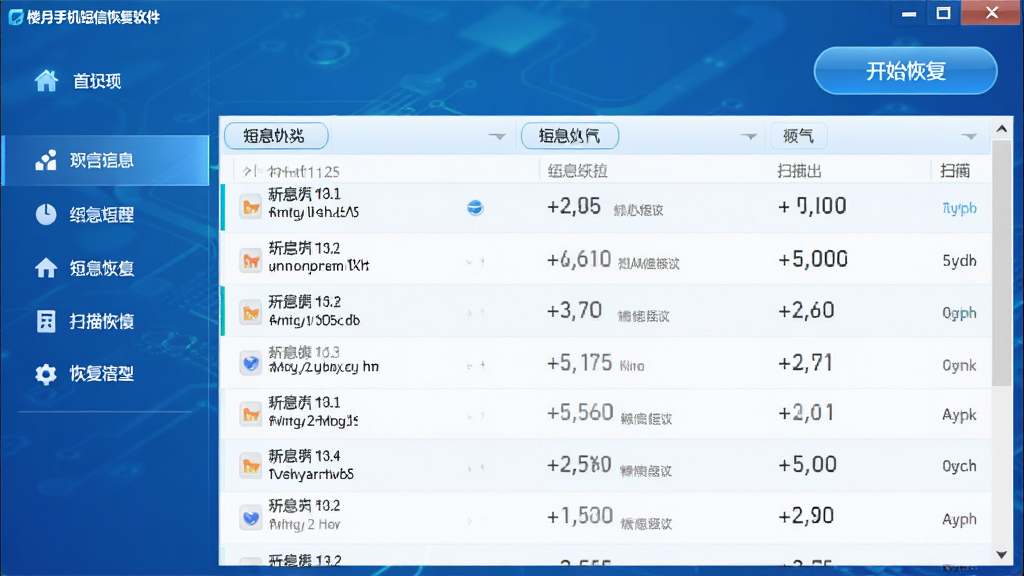Viewport: 1024px width, 576px height.
Task: Open the sidebar item with the clock icon
Action: click(46, 214)
